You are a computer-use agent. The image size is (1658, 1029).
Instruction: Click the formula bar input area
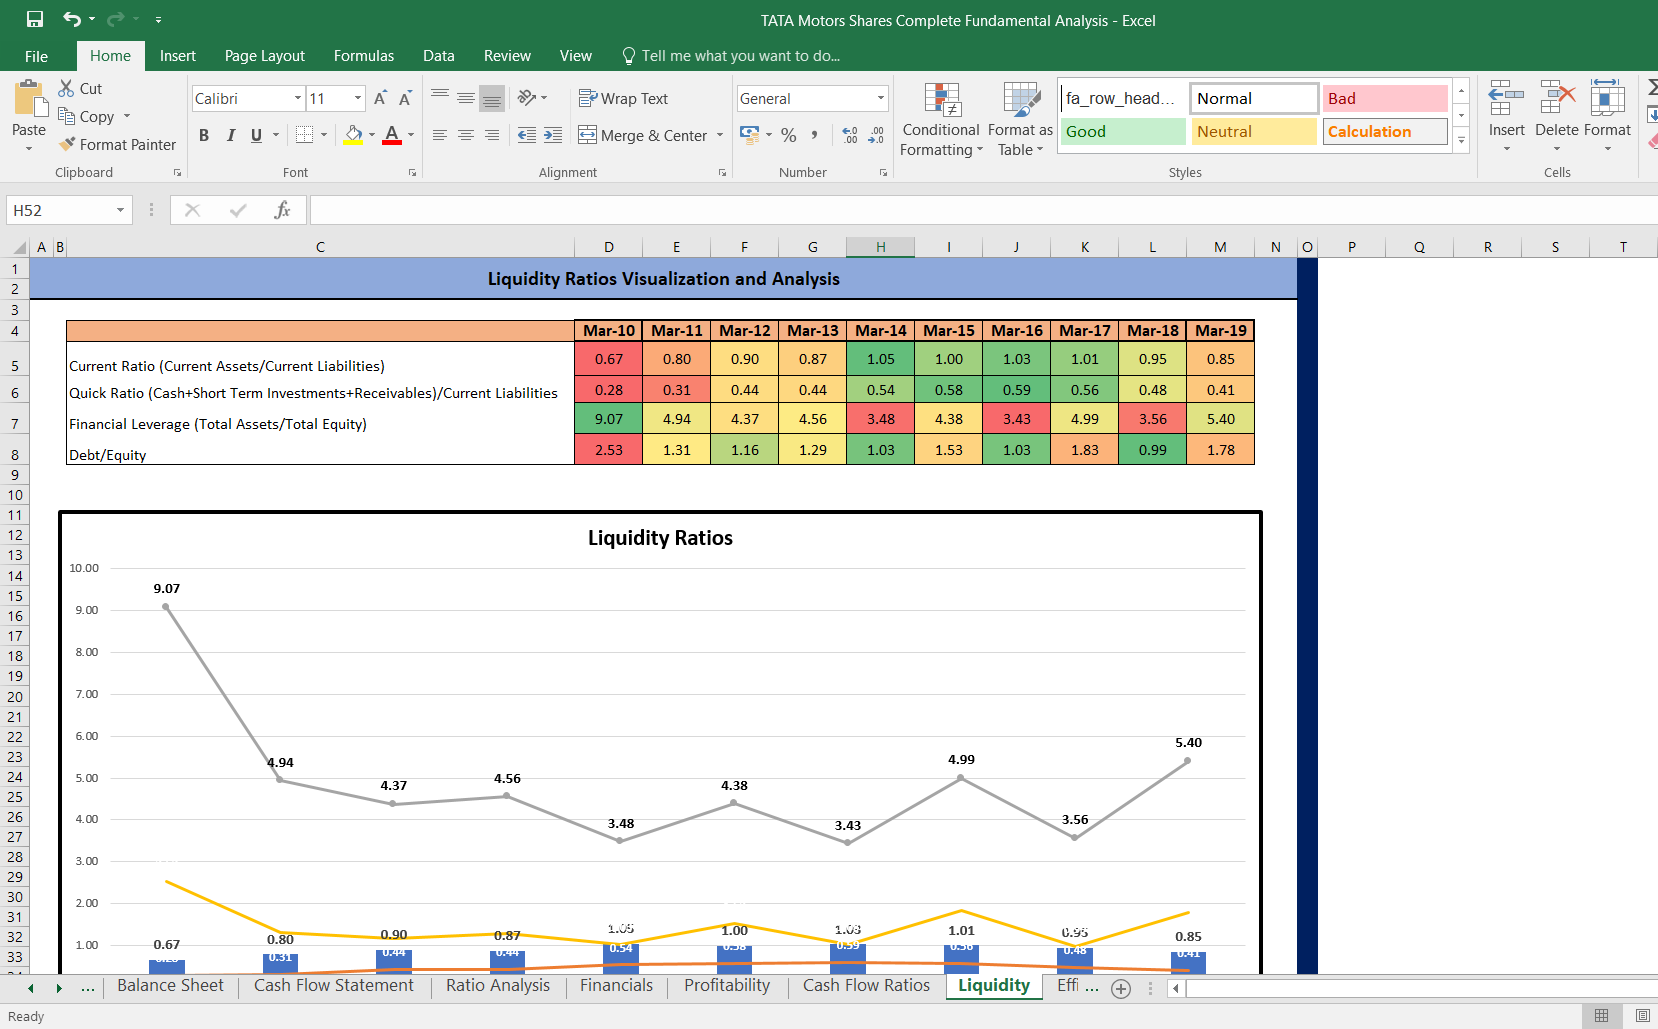tap(983, 210)
